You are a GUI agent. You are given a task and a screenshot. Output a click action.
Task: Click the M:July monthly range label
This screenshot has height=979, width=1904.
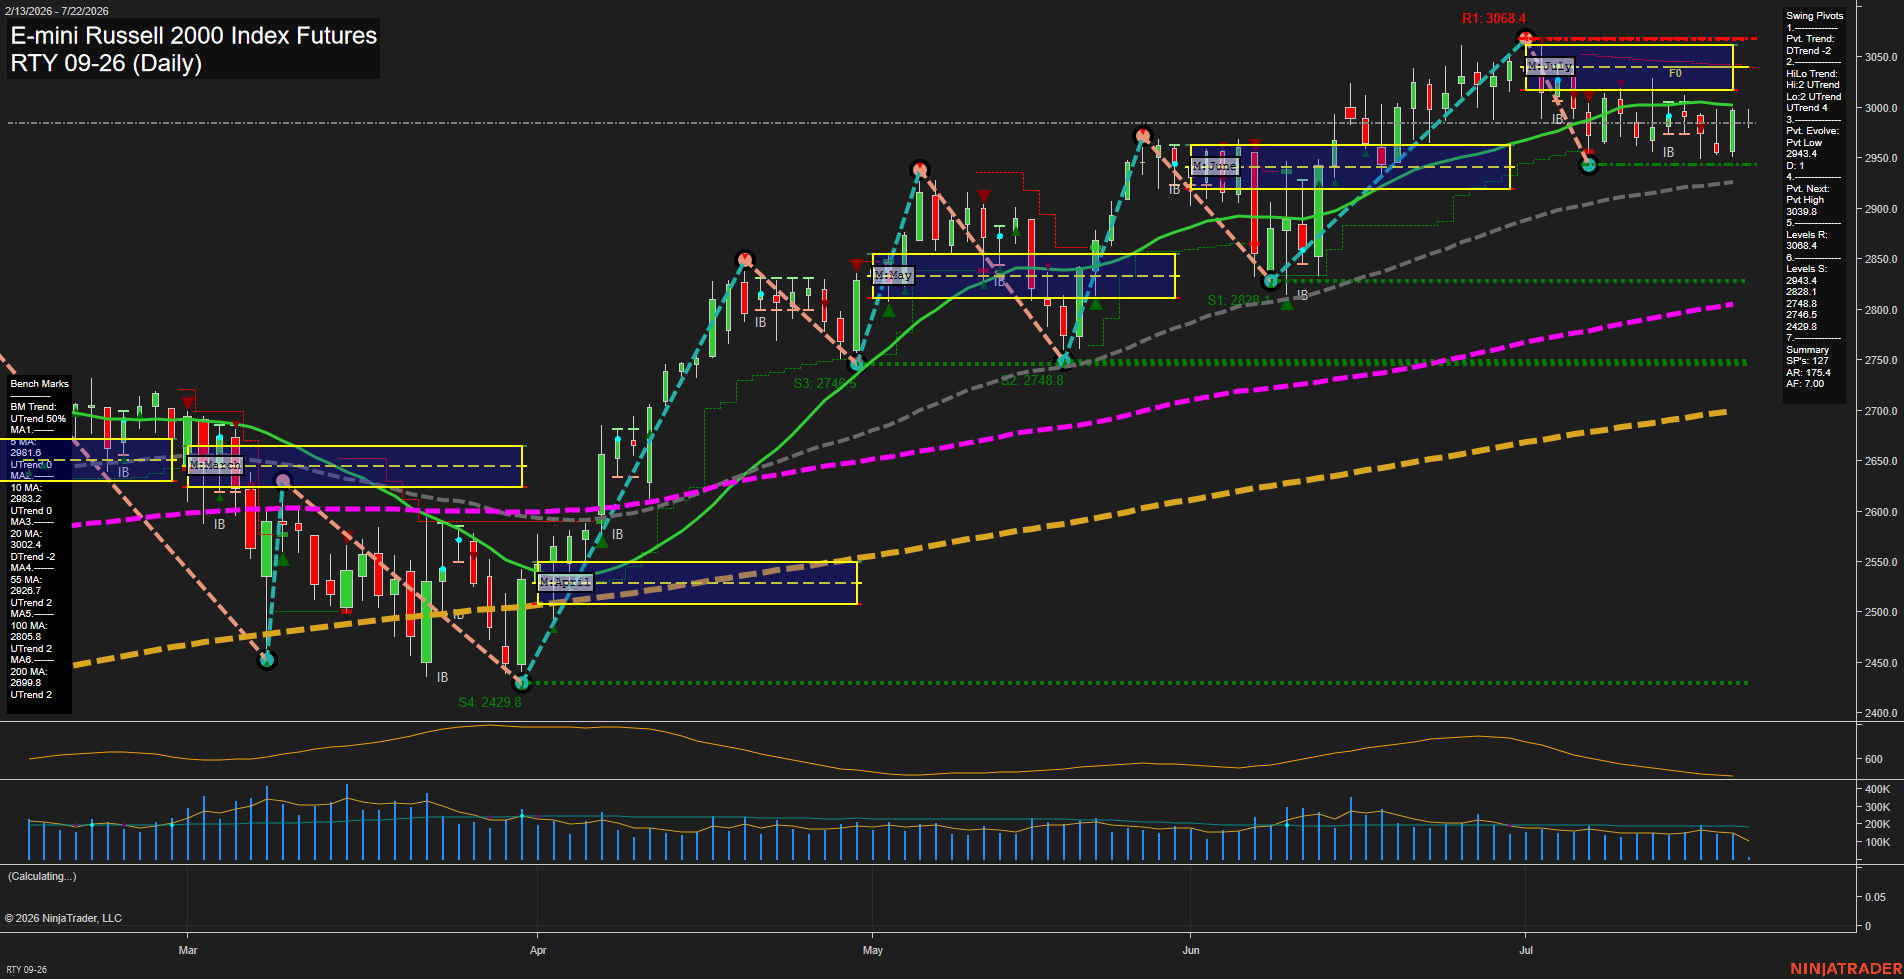tap(1550, 66)
